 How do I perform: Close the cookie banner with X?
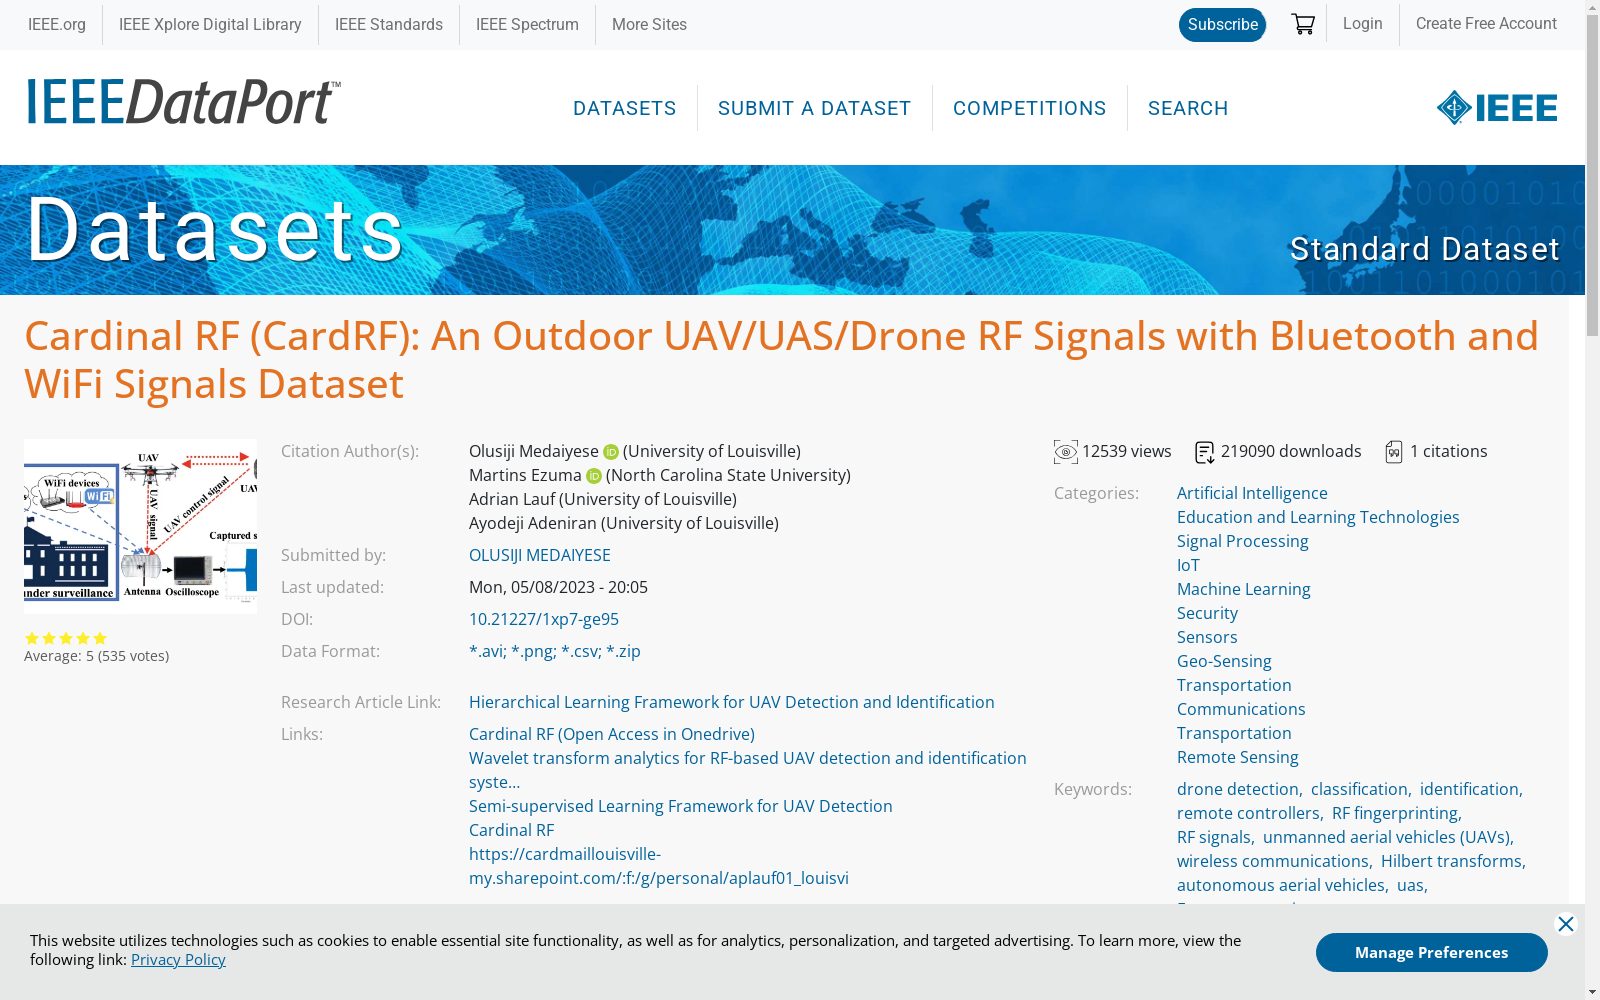(1566, 924)
